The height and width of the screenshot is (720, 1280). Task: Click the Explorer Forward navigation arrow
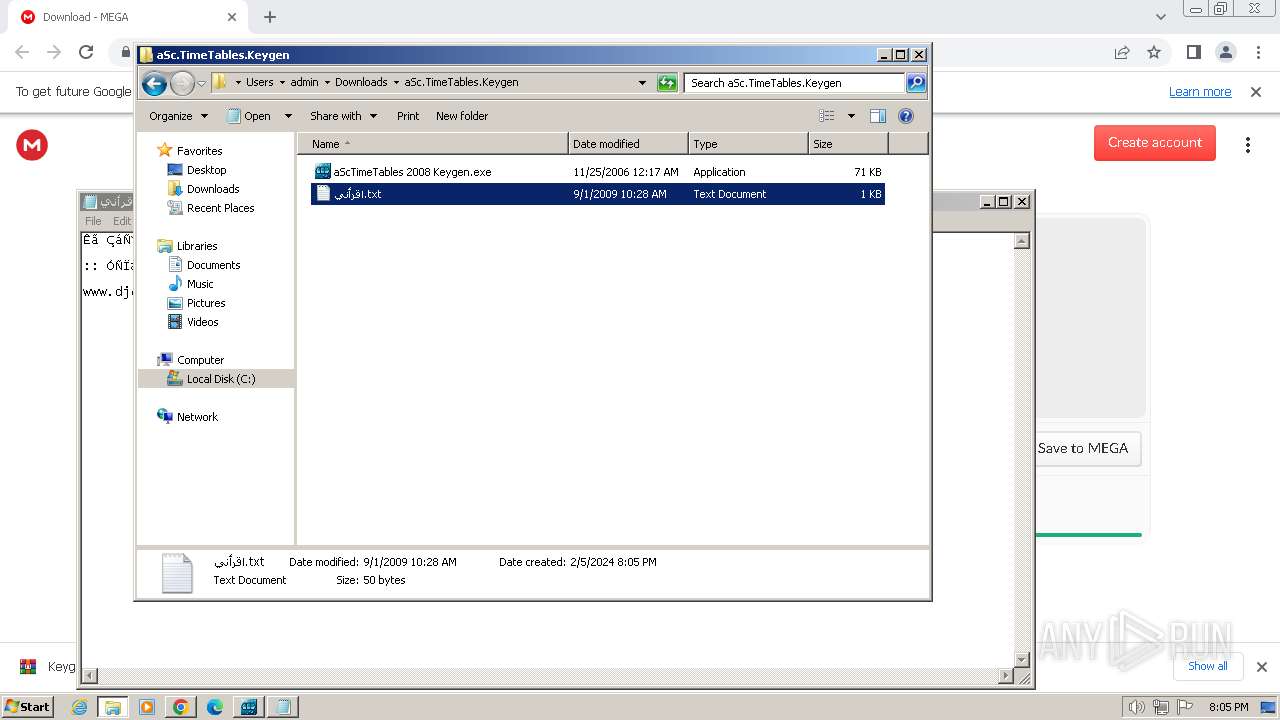pos(182,83)
